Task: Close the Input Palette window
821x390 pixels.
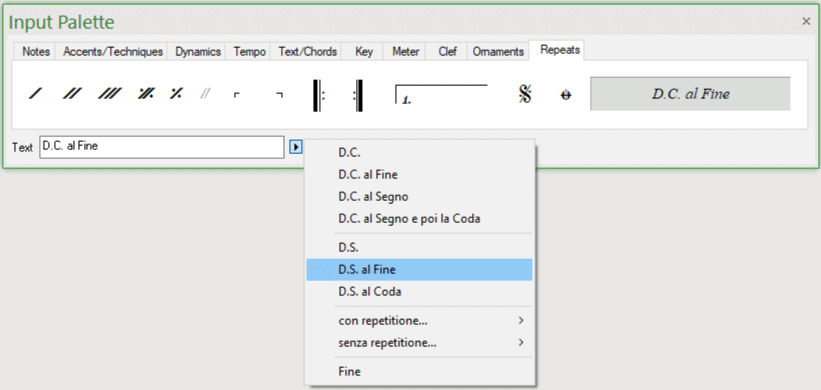Action: [x=806, y=21]
